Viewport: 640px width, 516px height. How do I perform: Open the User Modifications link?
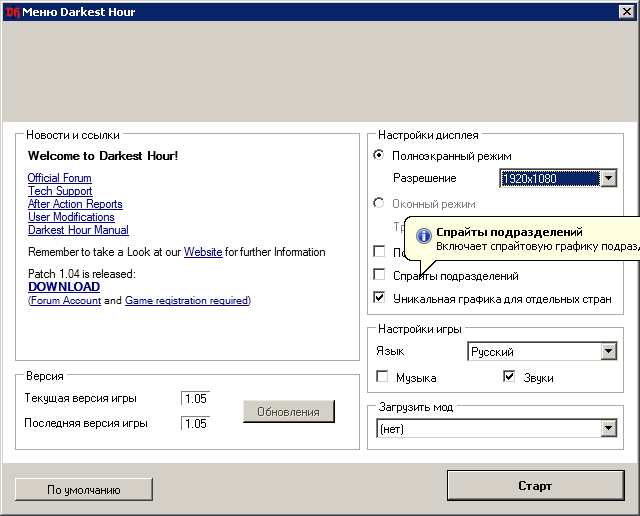pos(71,217)
